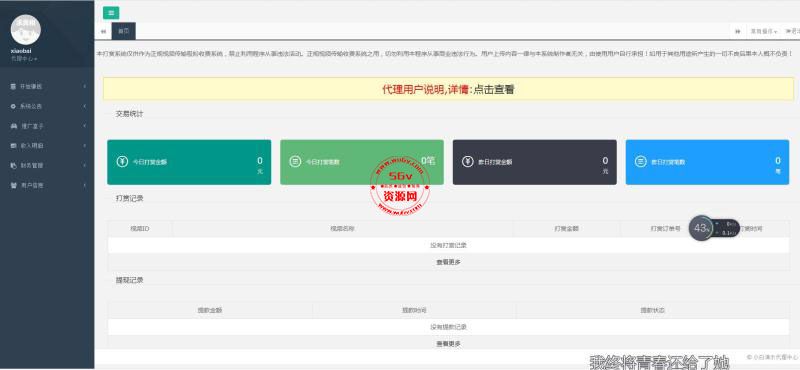Click the 昨日打赏金额 card value 0
Image resolution: width=800 pixels, height=370 pixels.
(605, 161)
